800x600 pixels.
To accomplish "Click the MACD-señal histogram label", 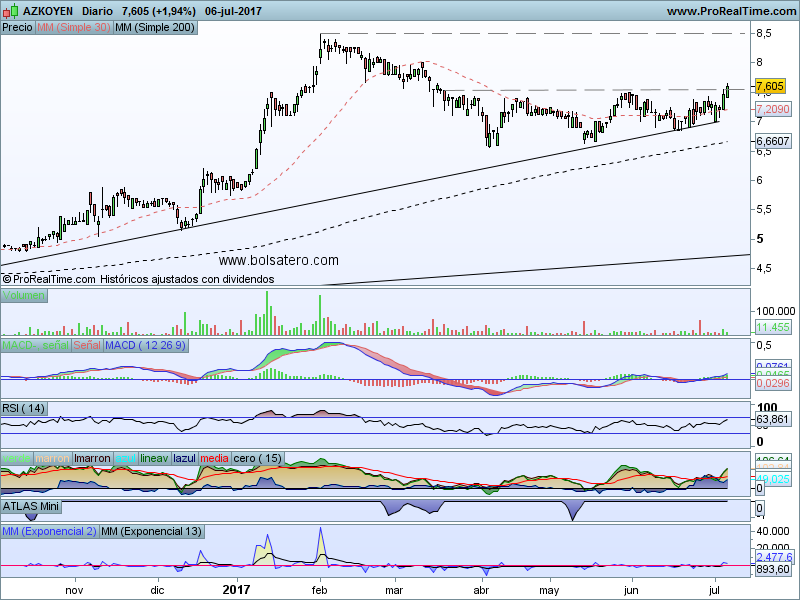I will [x=36, y=345].
